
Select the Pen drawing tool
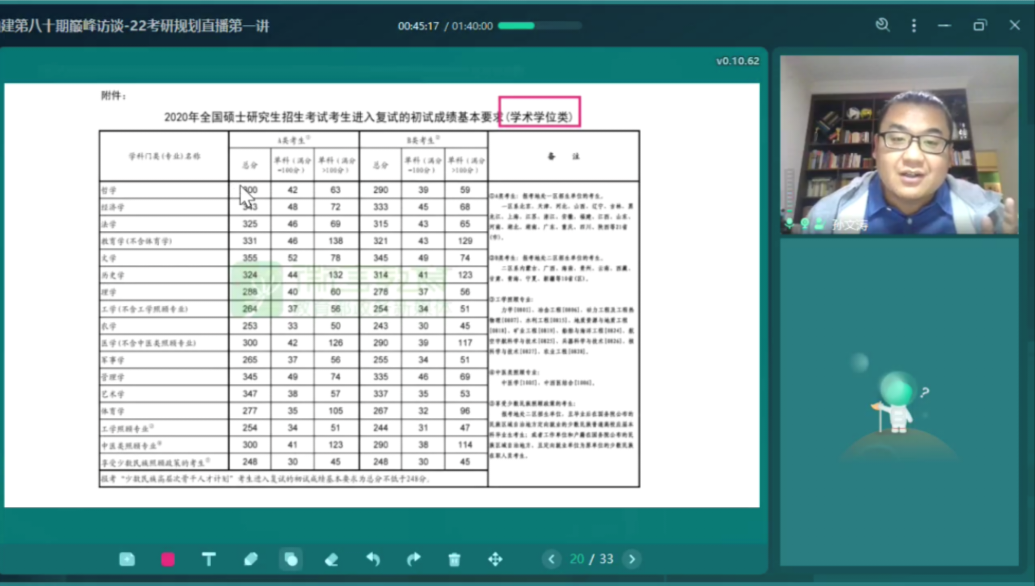pyautogui.click(x=250, y=559)
